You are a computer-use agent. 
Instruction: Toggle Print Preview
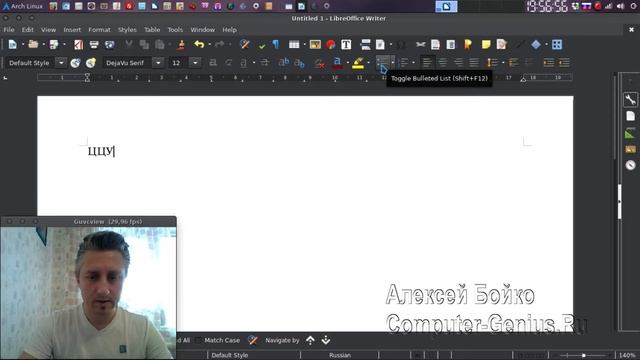tap(109, 44)
